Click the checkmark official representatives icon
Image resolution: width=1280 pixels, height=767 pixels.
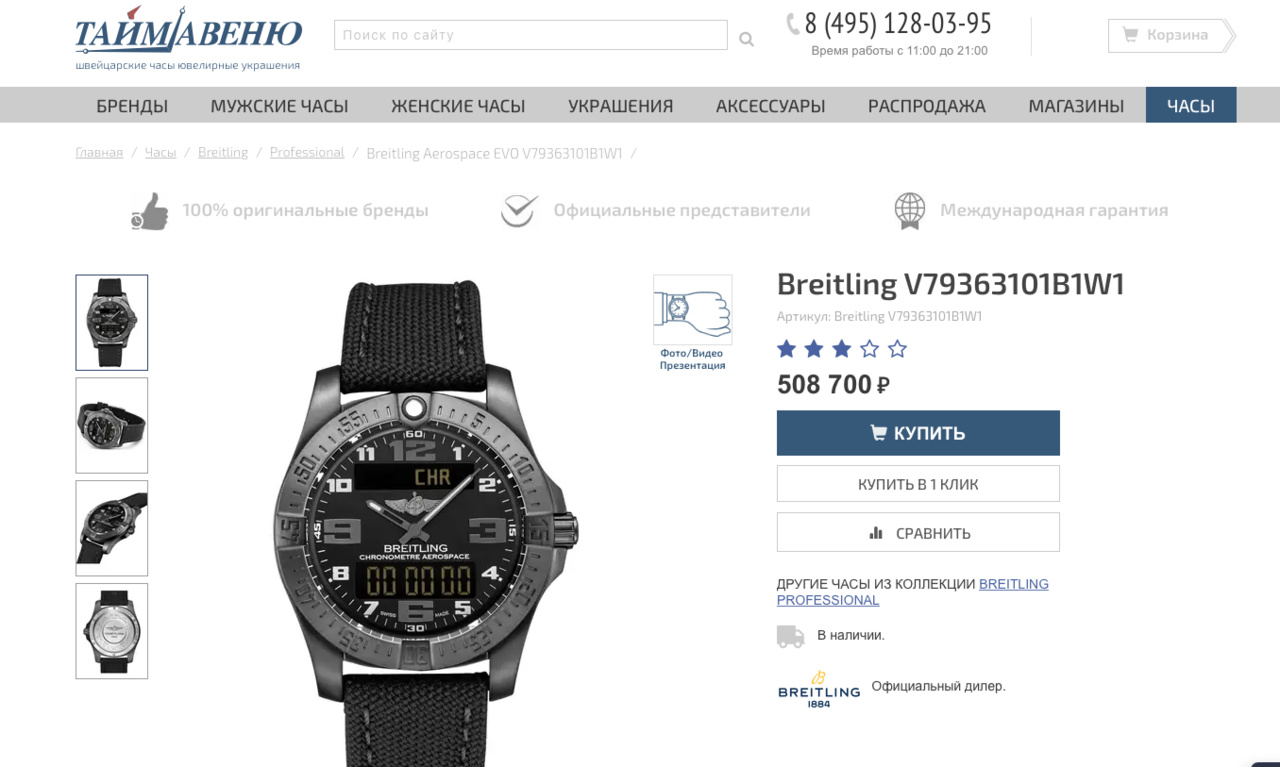coord(520,211)
